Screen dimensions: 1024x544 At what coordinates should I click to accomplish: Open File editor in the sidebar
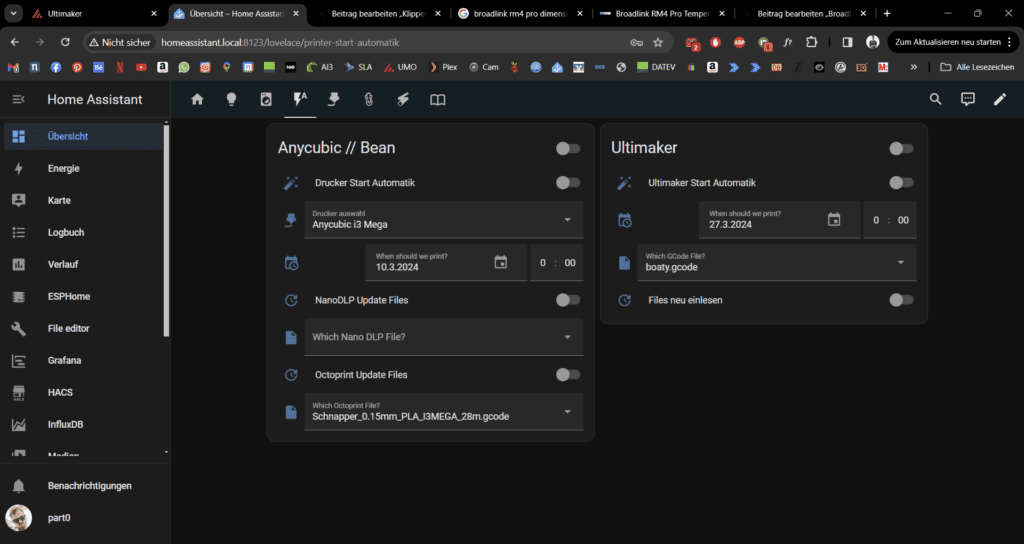point(84,328)
